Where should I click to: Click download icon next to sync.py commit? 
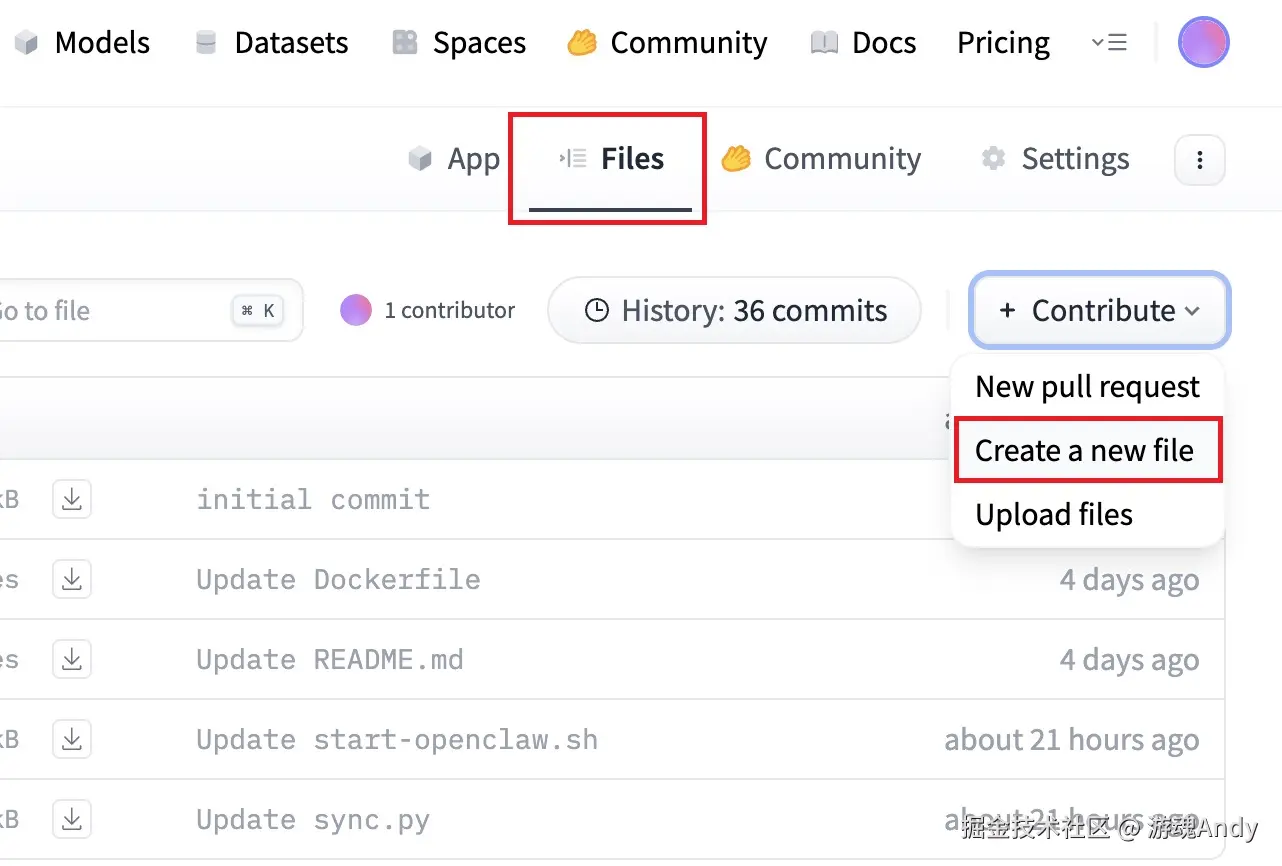click(72, 820)
